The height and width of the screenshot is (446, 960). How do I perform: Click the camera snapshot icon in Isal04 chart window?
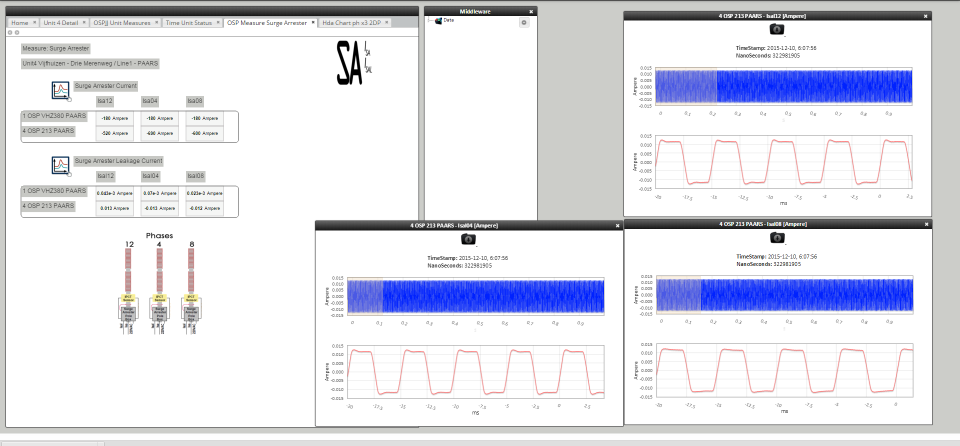point(466,240)
